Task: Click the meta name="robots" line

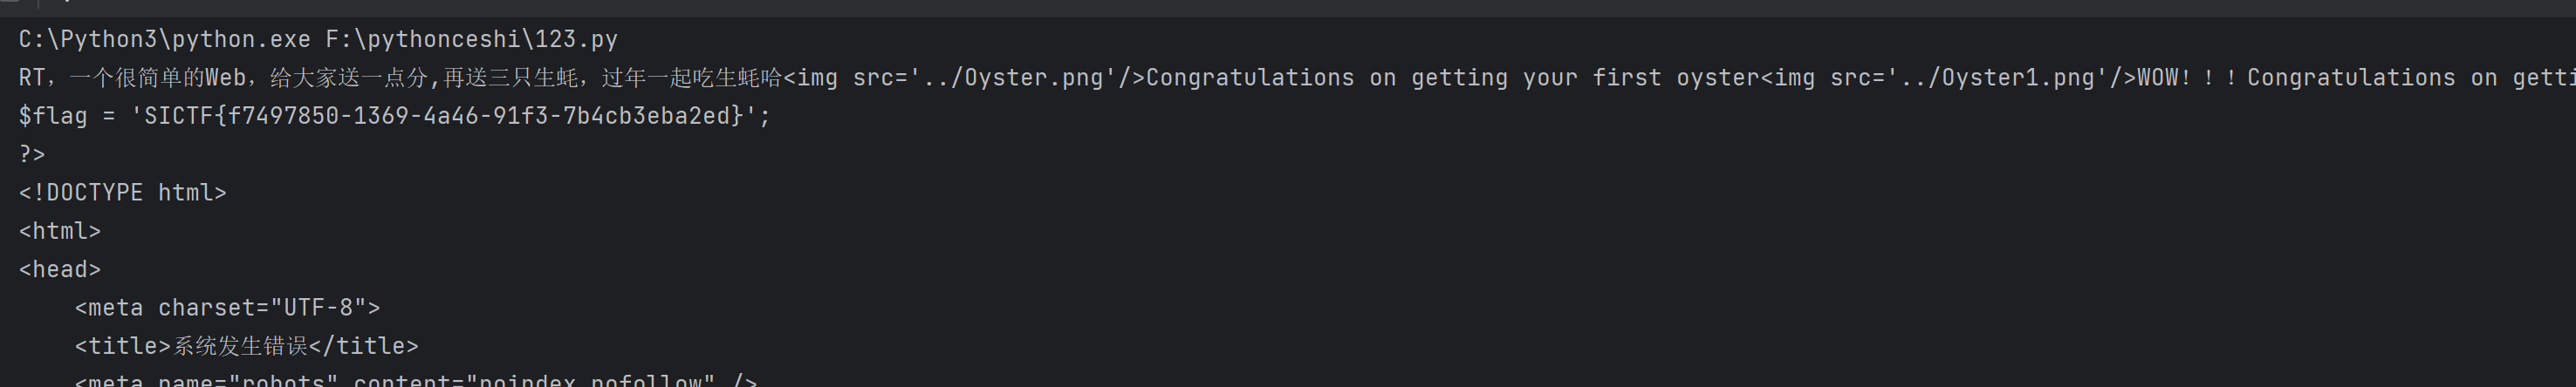Action: point(415,380)
